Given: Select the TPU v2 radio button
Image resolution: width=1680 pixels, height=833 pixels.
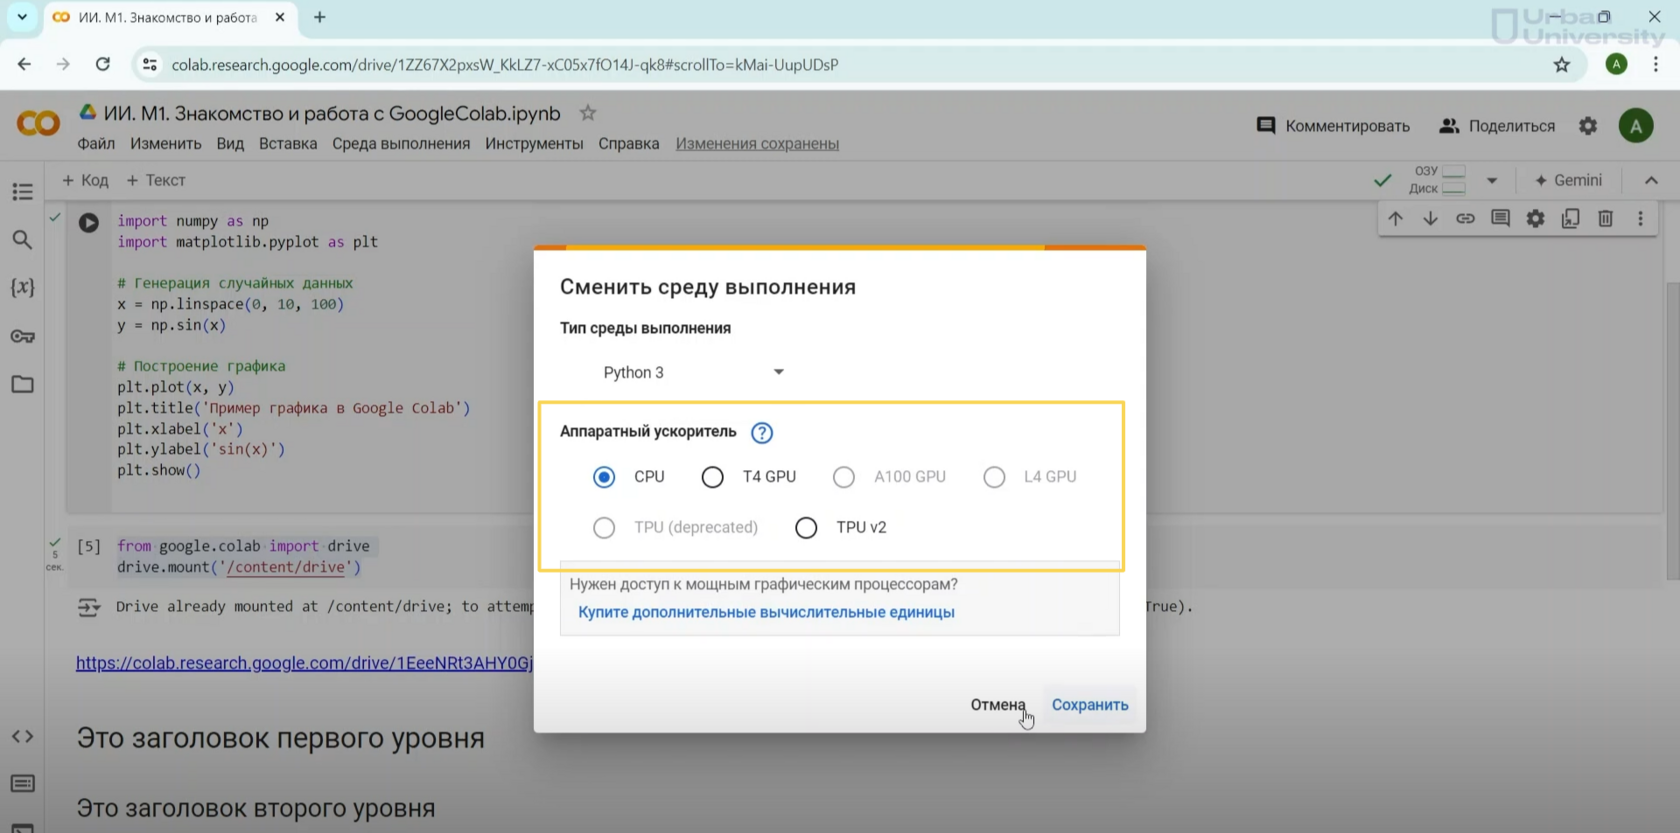Looking at the screenshot, I should [x=806, y=528].
